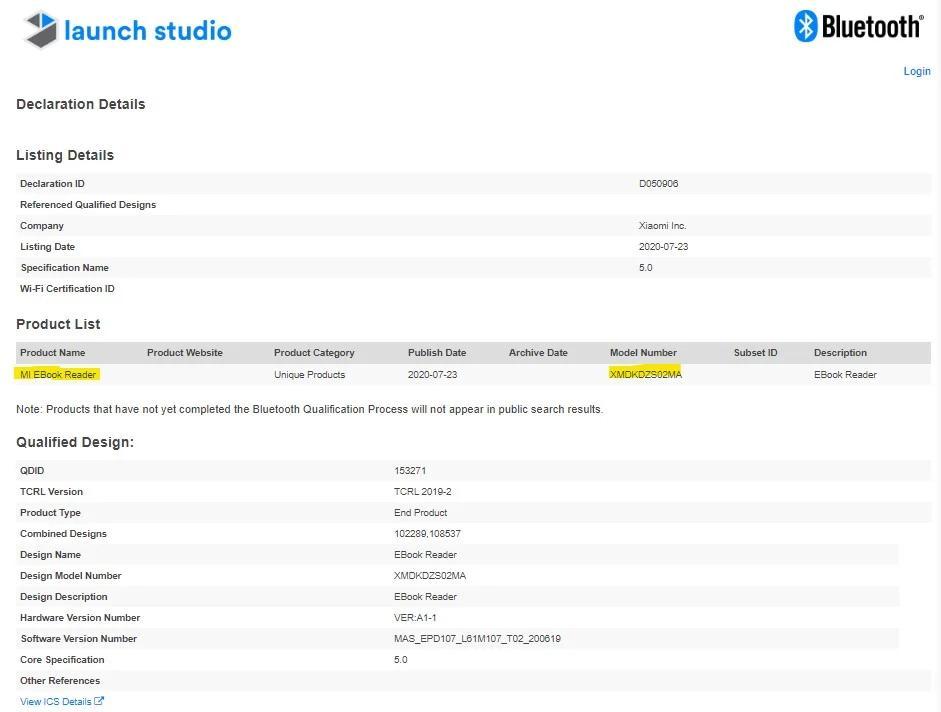Click the external link icon beside ICS Details
This screenshot has width=941, height=712.
(x=99, y=701)
